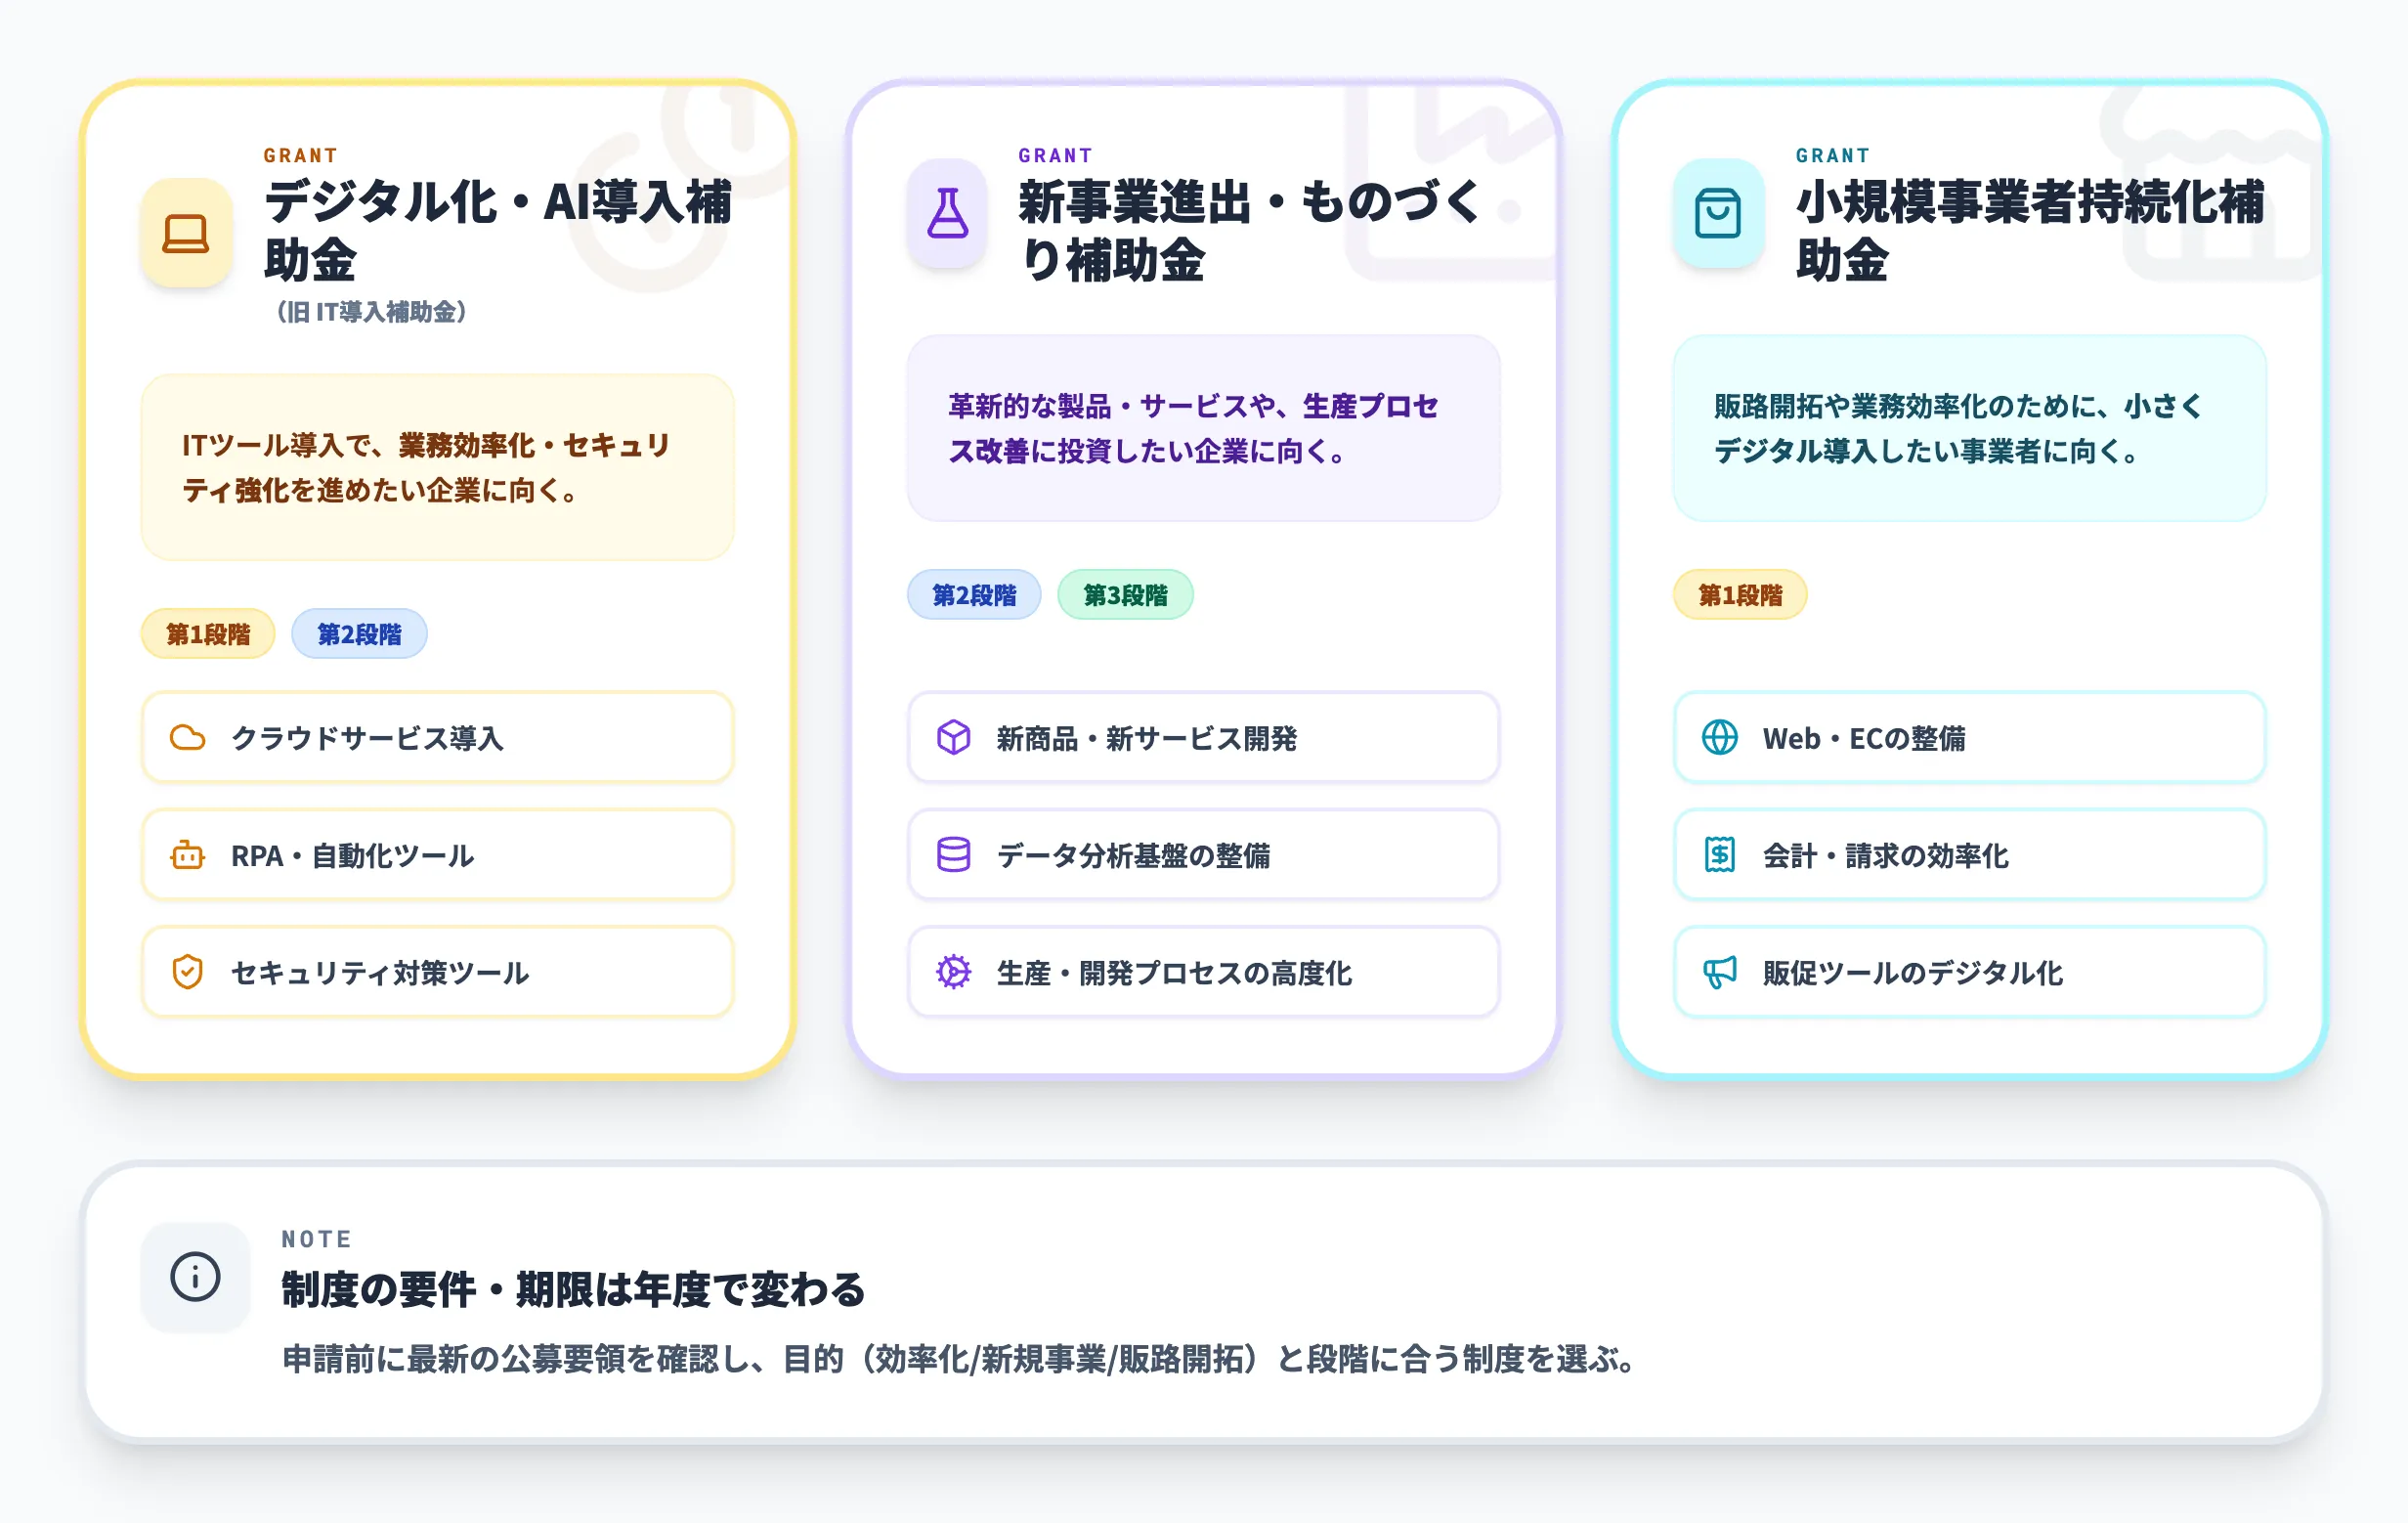The width and height of the screenshot is (2408, 1523).
Task: Select the robot icon next to RPA・自動化ツール
Action: click(x=191, y=856)
